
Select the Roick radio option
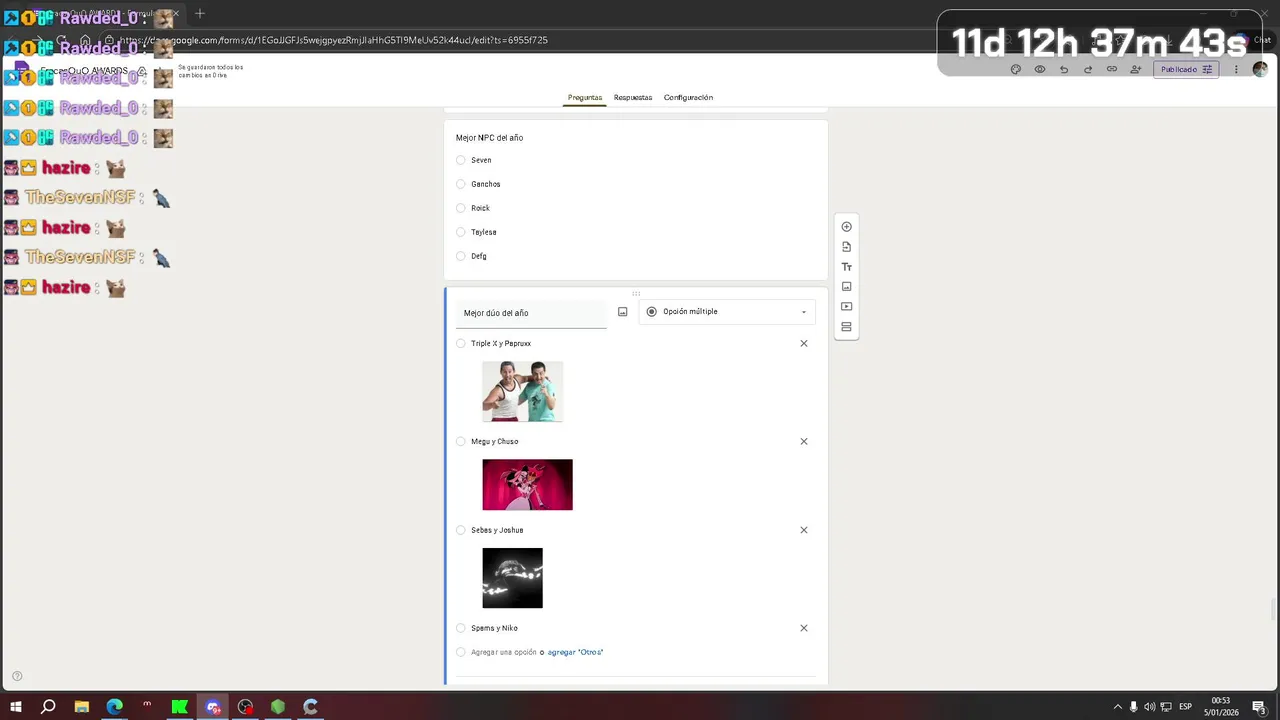click(461, 208)
